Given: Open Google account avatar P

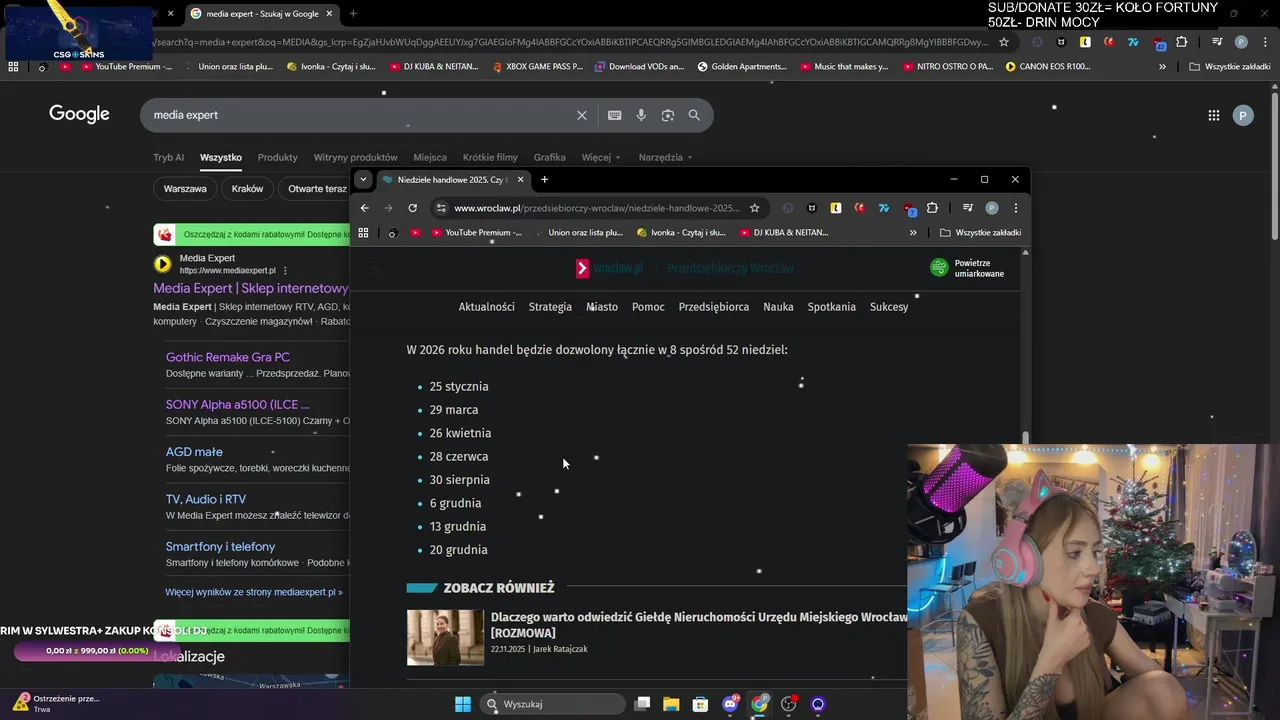Looking at the screenshot, I should (x=1243, y=115).
